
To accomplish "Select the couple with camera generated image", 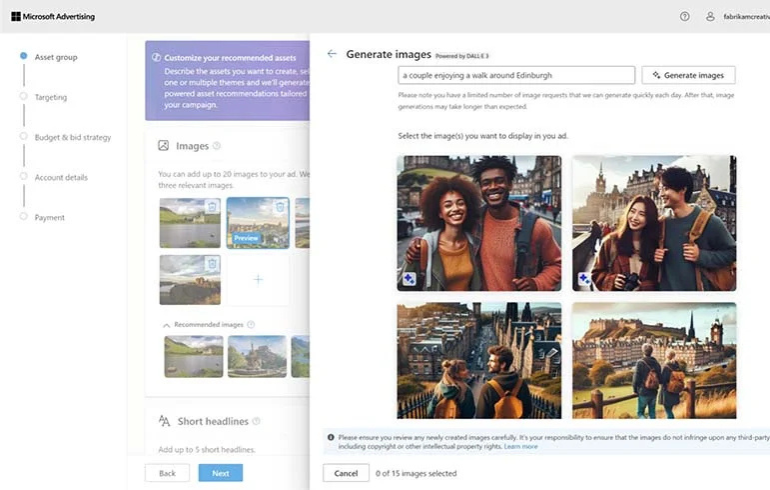I will point(654,223).
